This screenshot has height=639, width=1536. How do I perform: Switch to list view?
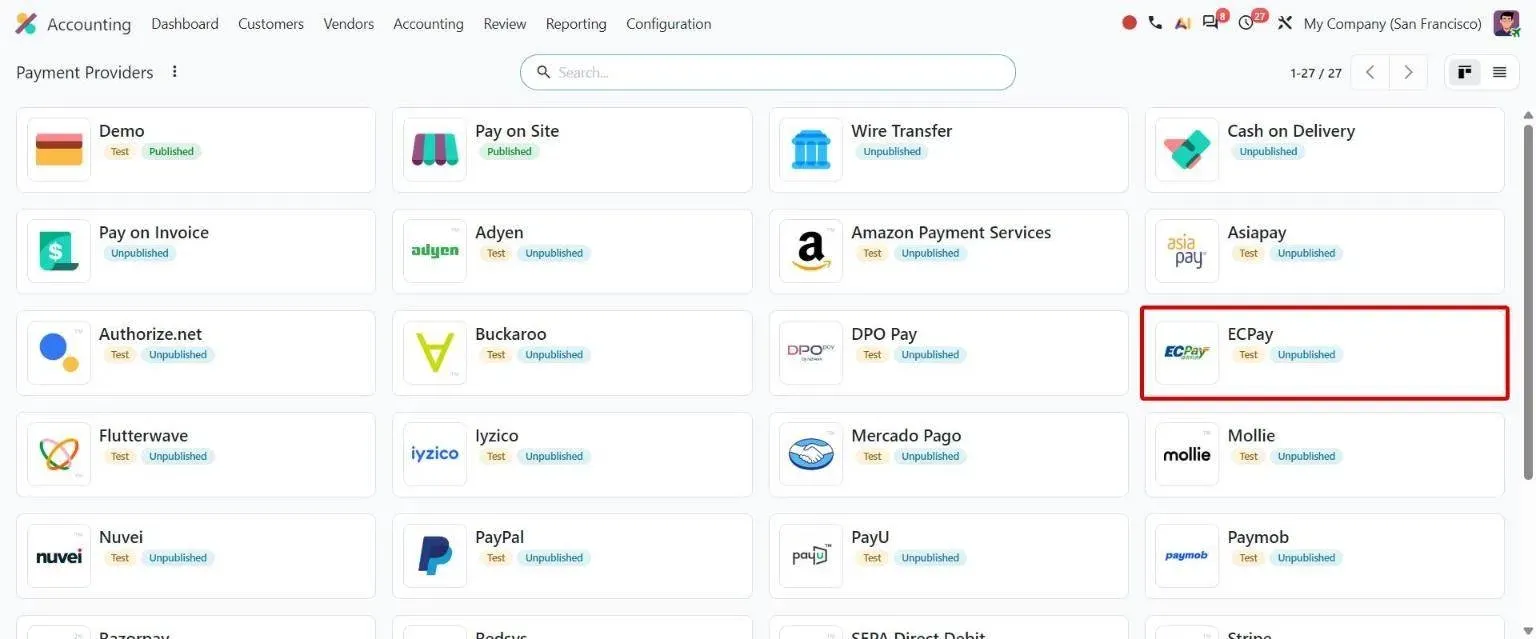(x=1499, y=72)
